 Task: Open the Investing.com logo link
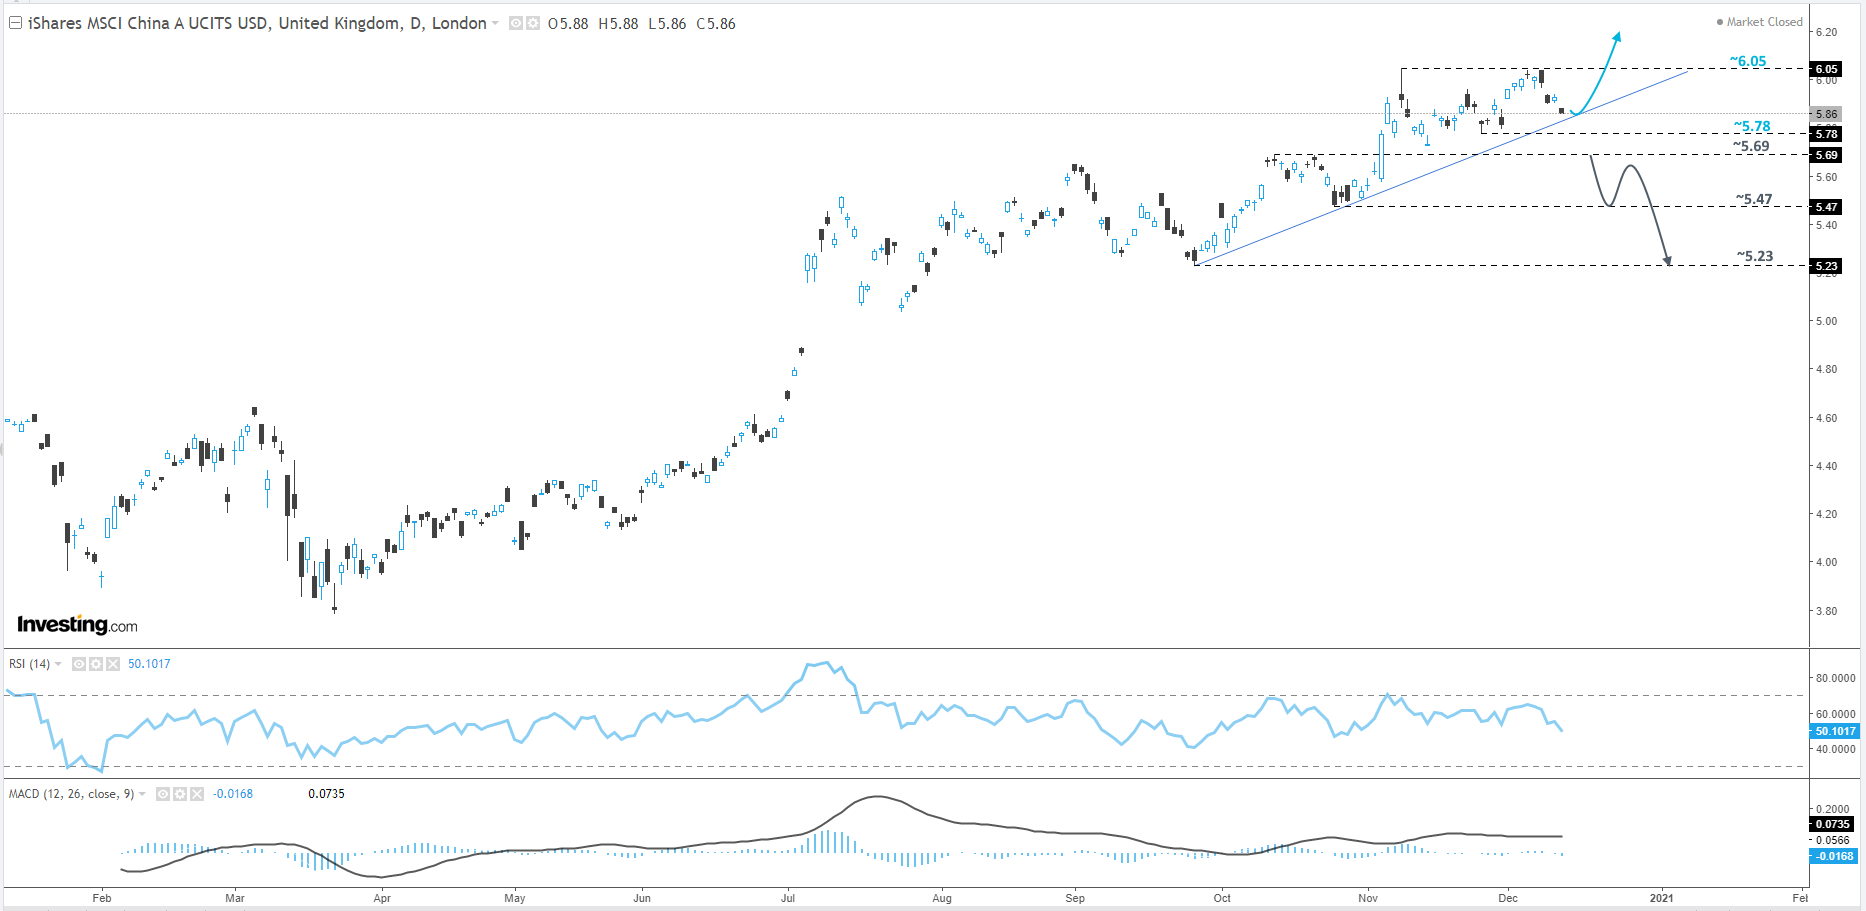[75, 624]
